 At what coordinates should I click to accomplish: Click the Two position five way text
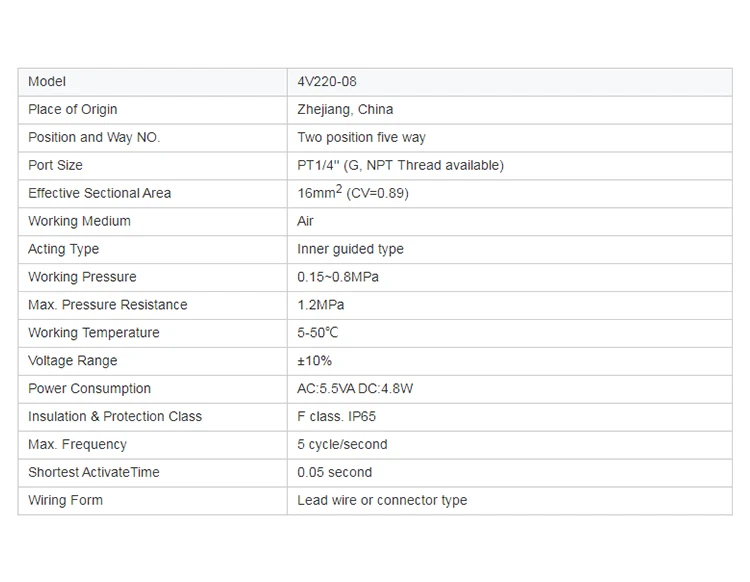361,138
